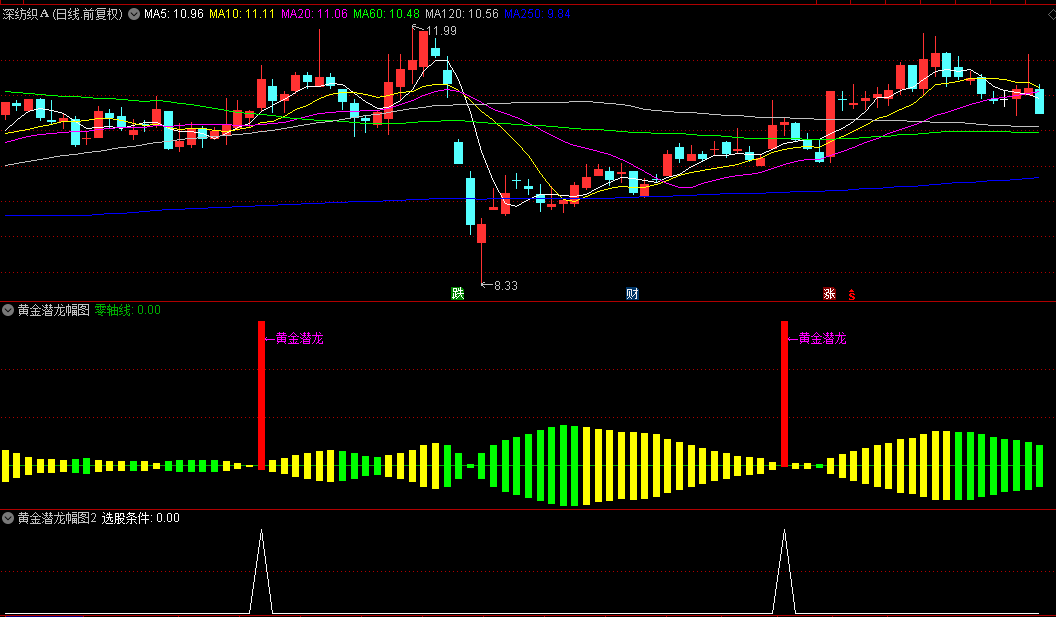Viewport: 1056px width, 617px height.
Task: Select the MA10: 11.11 label
Action: coord(242,13)
